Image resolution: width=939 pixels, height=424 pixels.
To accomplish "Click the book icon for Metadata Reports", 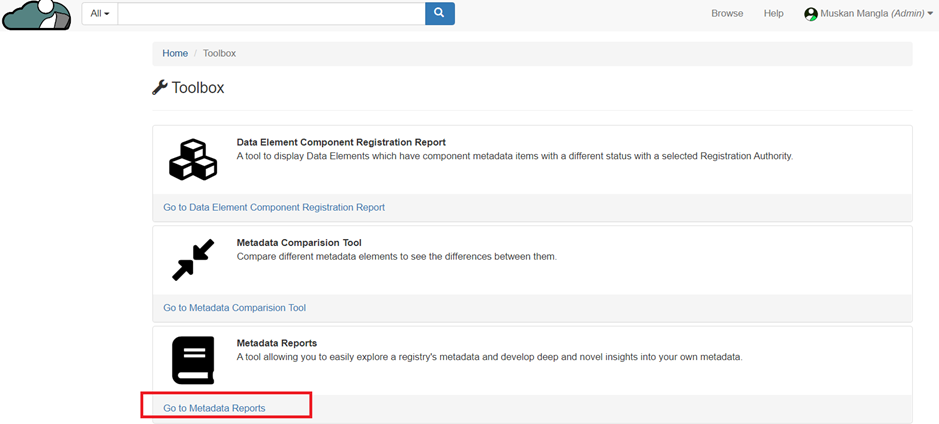I will 193,360.
